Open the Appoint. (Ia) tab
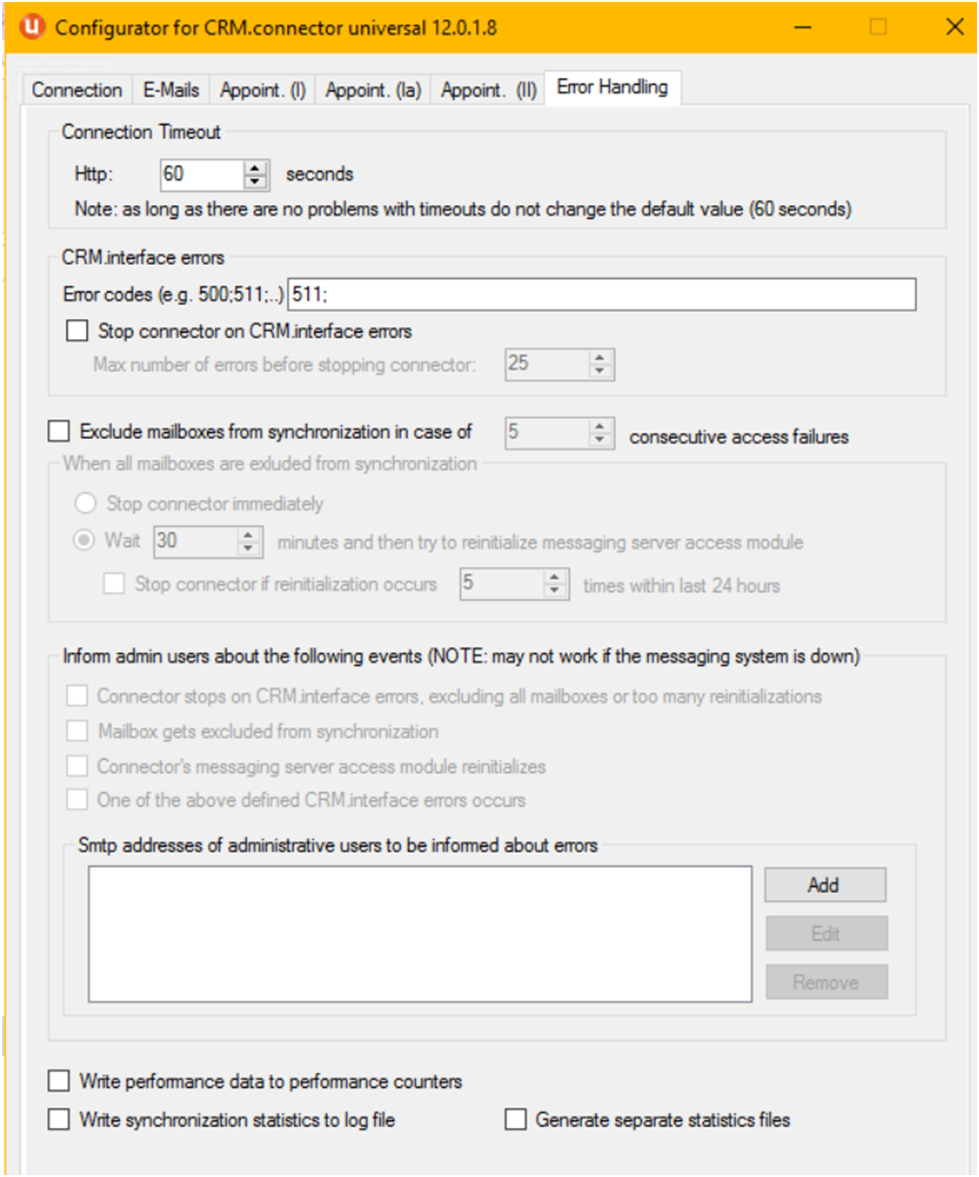 point(373,90)
